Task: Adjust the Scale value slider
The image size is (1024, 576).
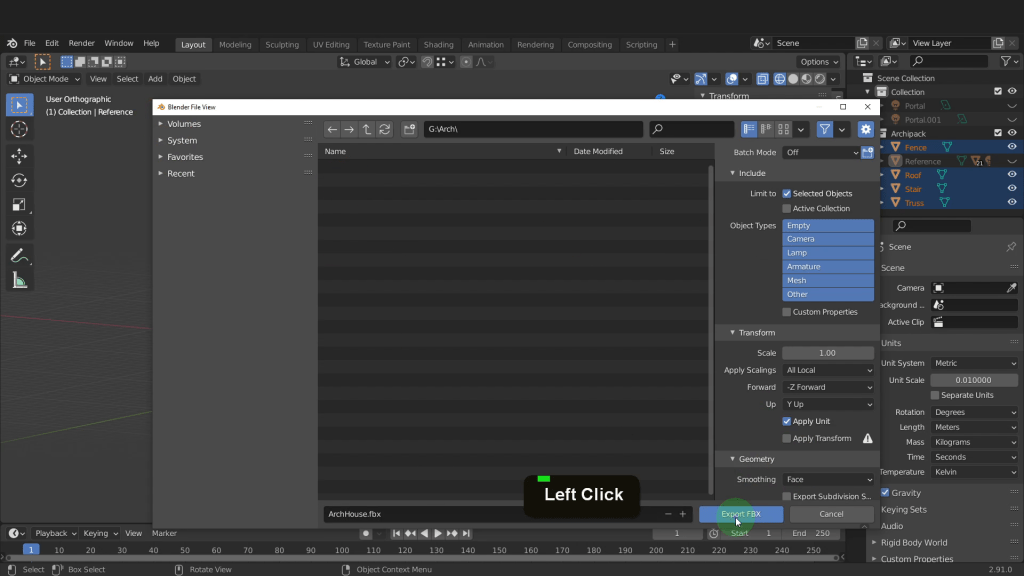Action: pyautogui.click(x=828, y=353)
